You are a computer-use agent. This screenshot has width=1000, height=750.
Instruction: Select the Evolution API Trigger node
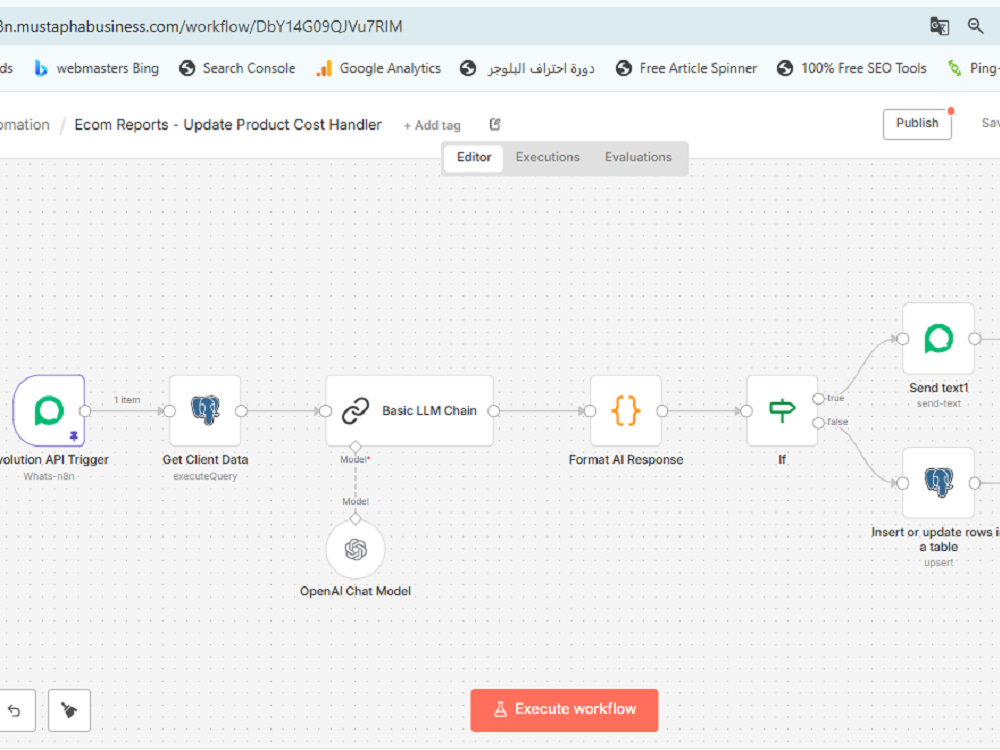[49, 411]
